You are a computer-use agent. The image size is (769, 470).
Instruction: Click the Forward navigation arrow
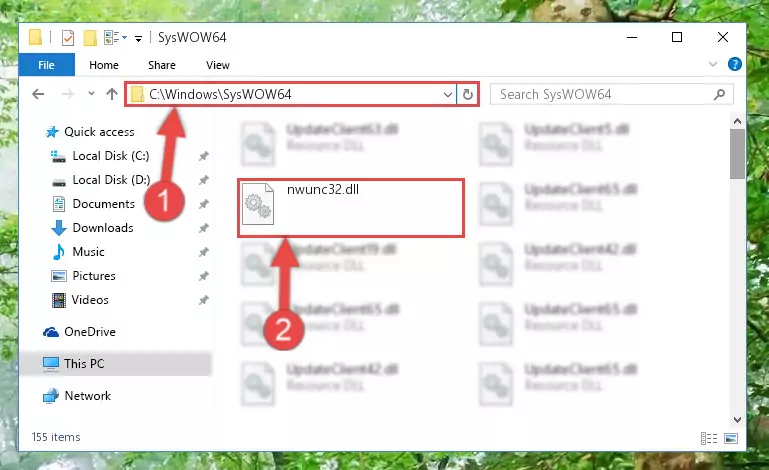[x=68, y=94]
